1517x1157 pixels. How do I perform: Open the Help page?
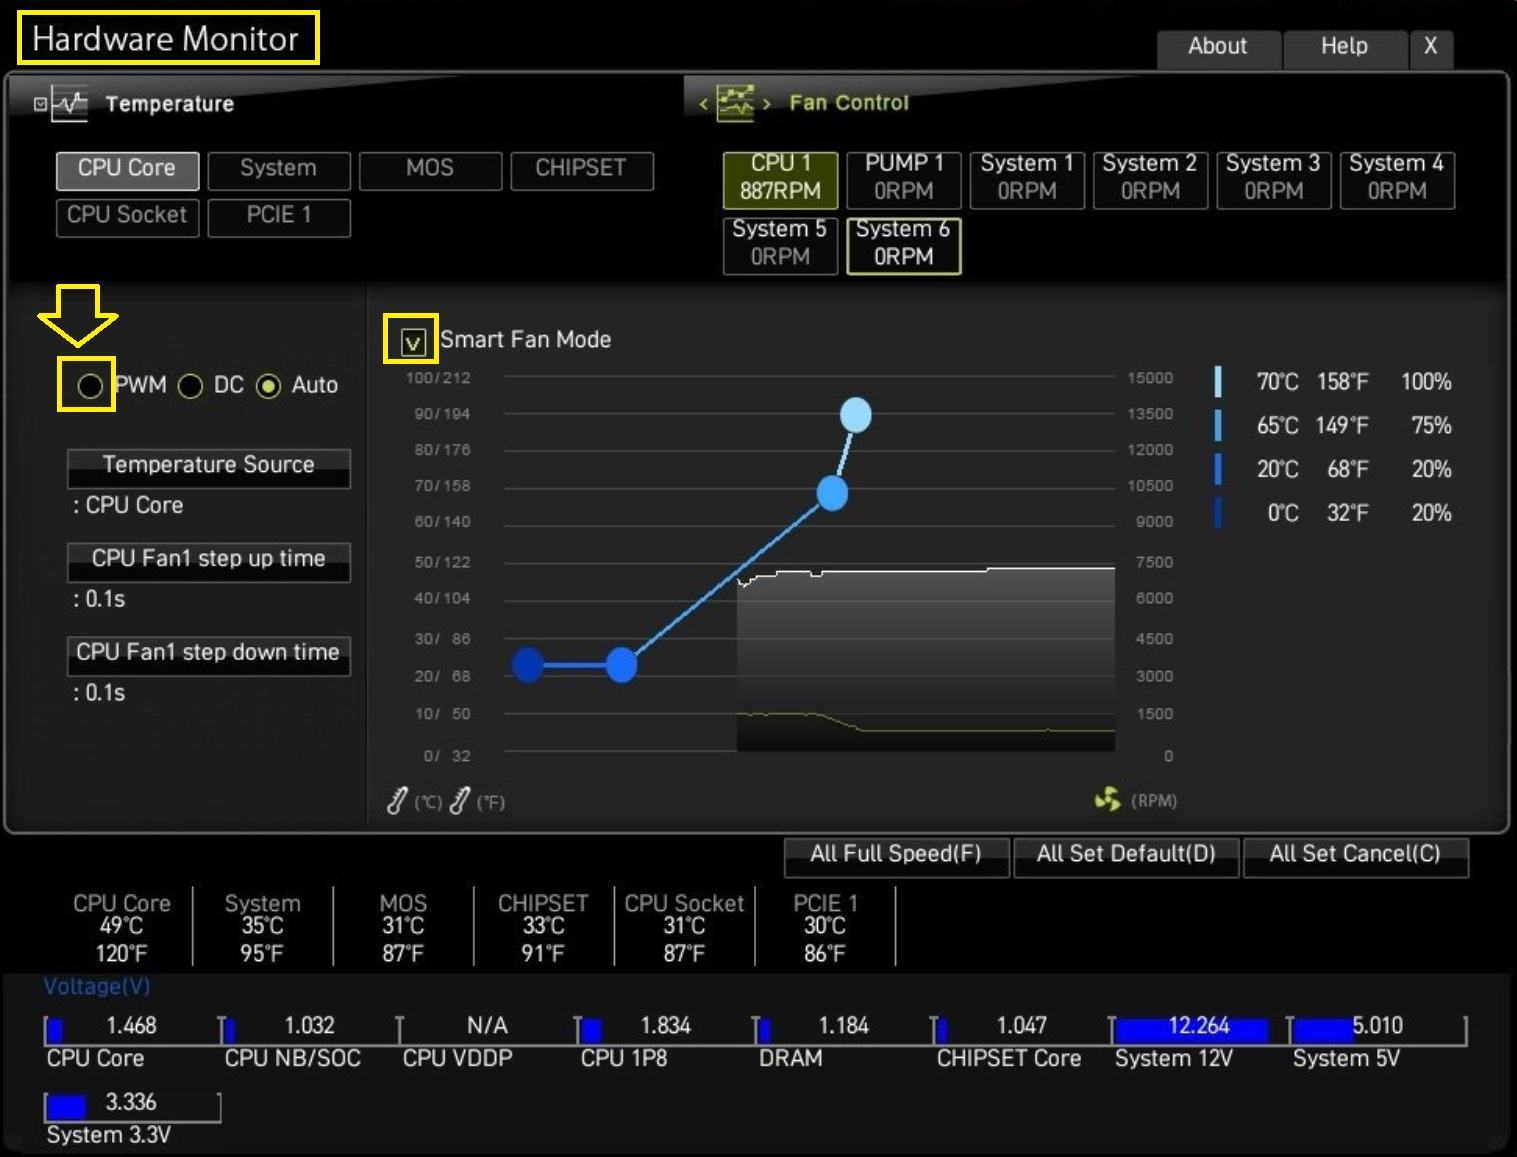click(x=1344, y=47)
